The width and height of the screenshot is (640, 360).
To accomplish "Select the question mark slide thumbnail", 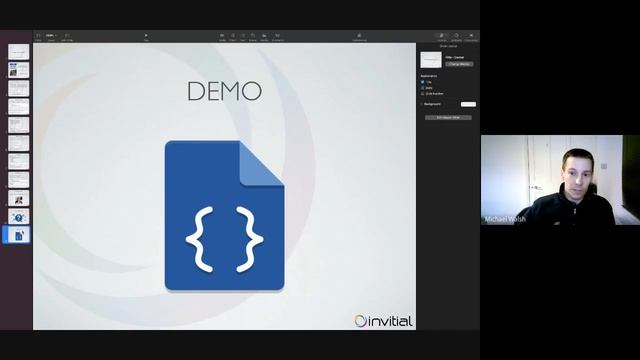I will point(19,216).
